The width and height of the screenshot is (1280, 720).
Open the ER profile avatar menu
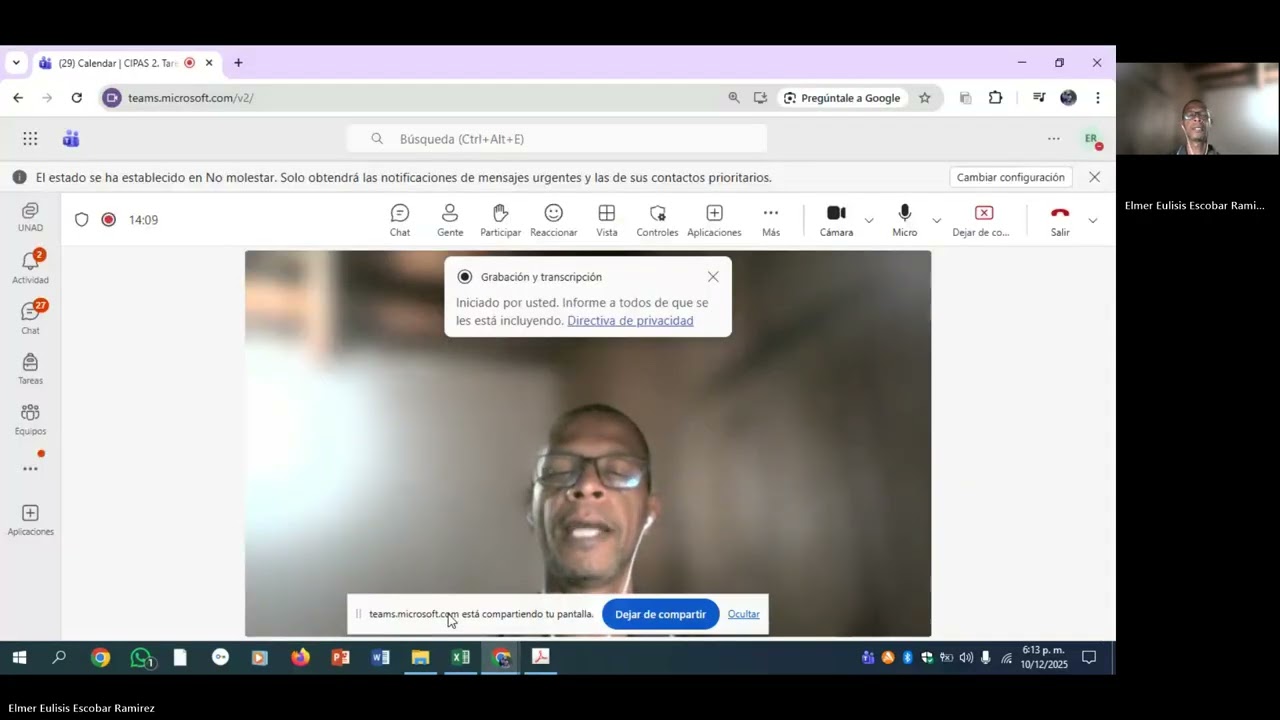point(1092,139)
